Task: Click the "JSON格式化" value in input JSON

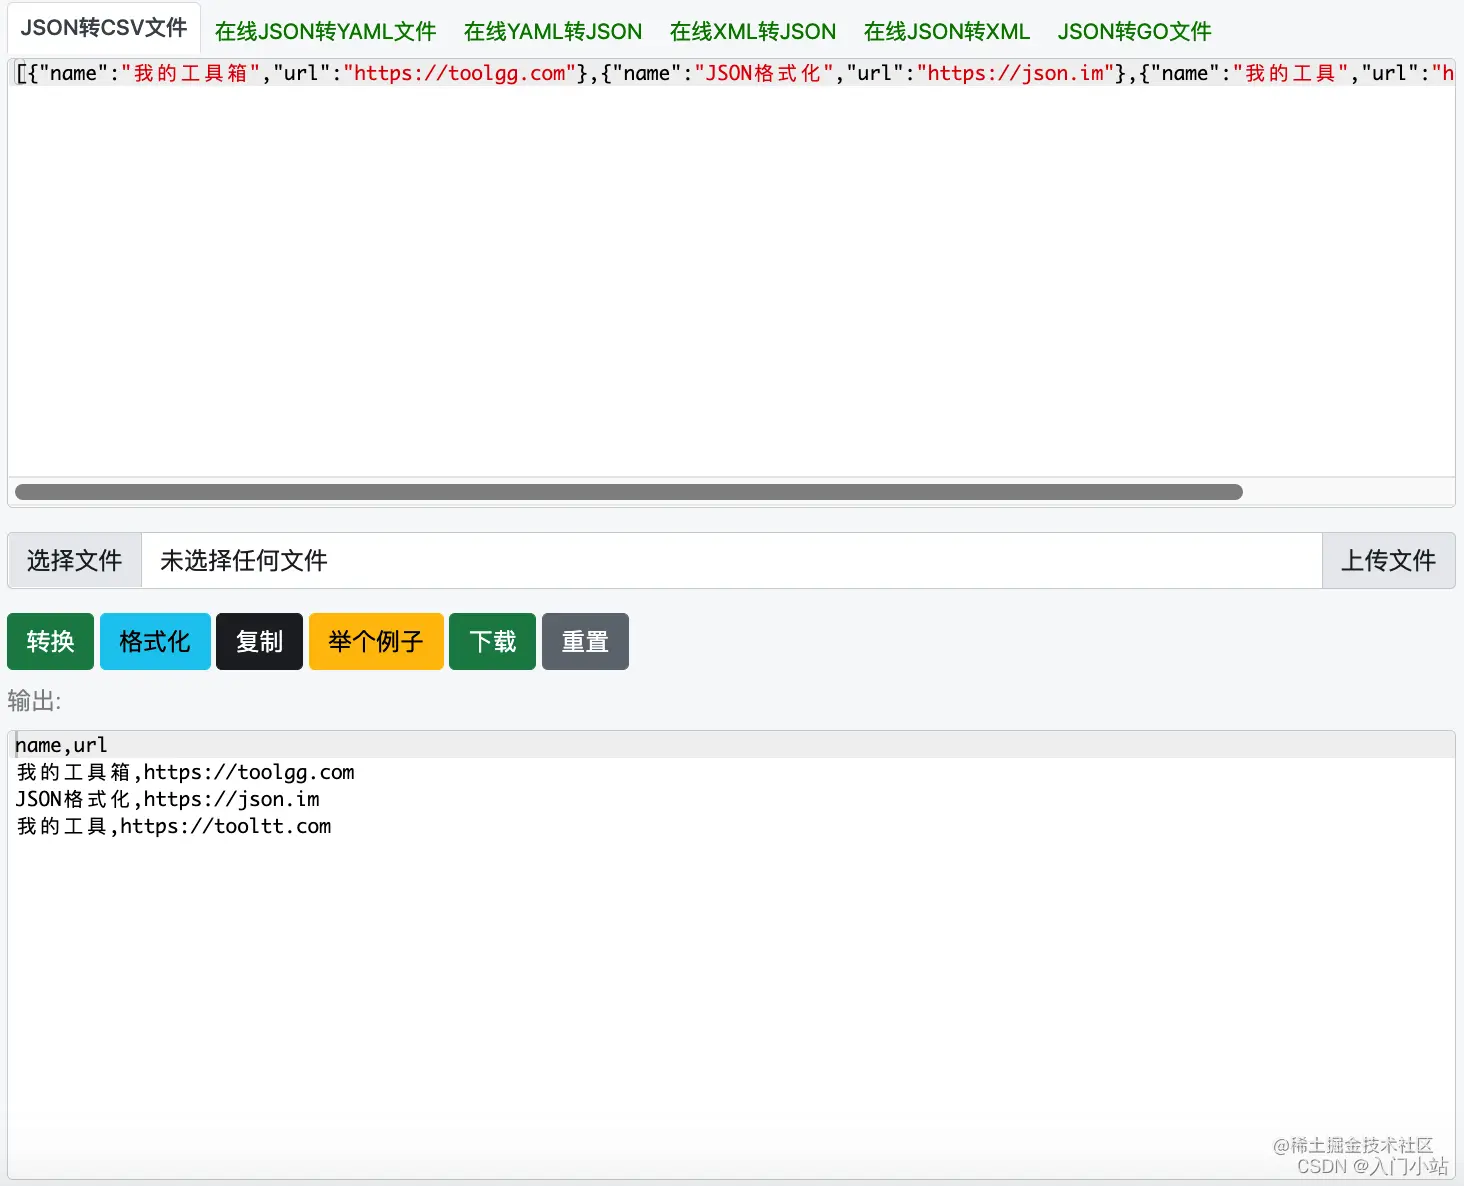Action: click(x=764, y=73)
